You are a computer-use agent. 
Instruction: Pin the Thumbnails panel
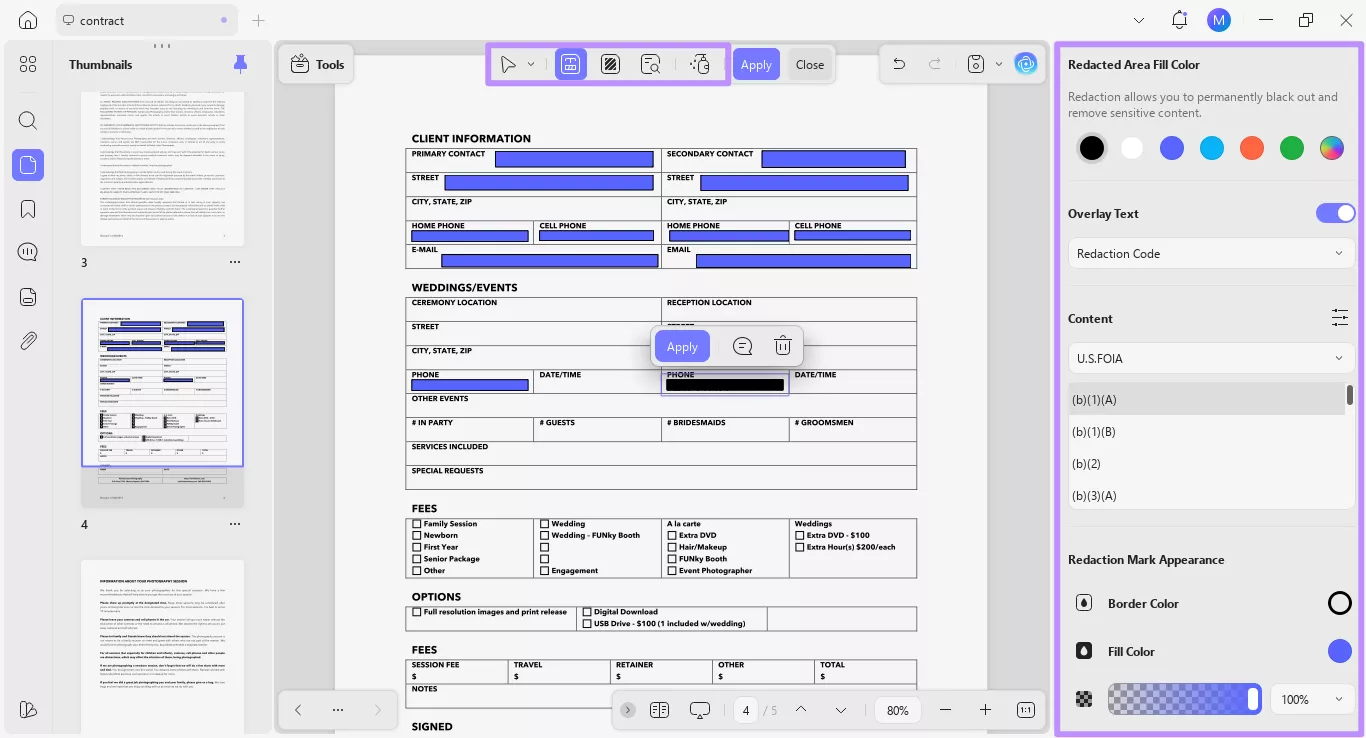[240, 65]
